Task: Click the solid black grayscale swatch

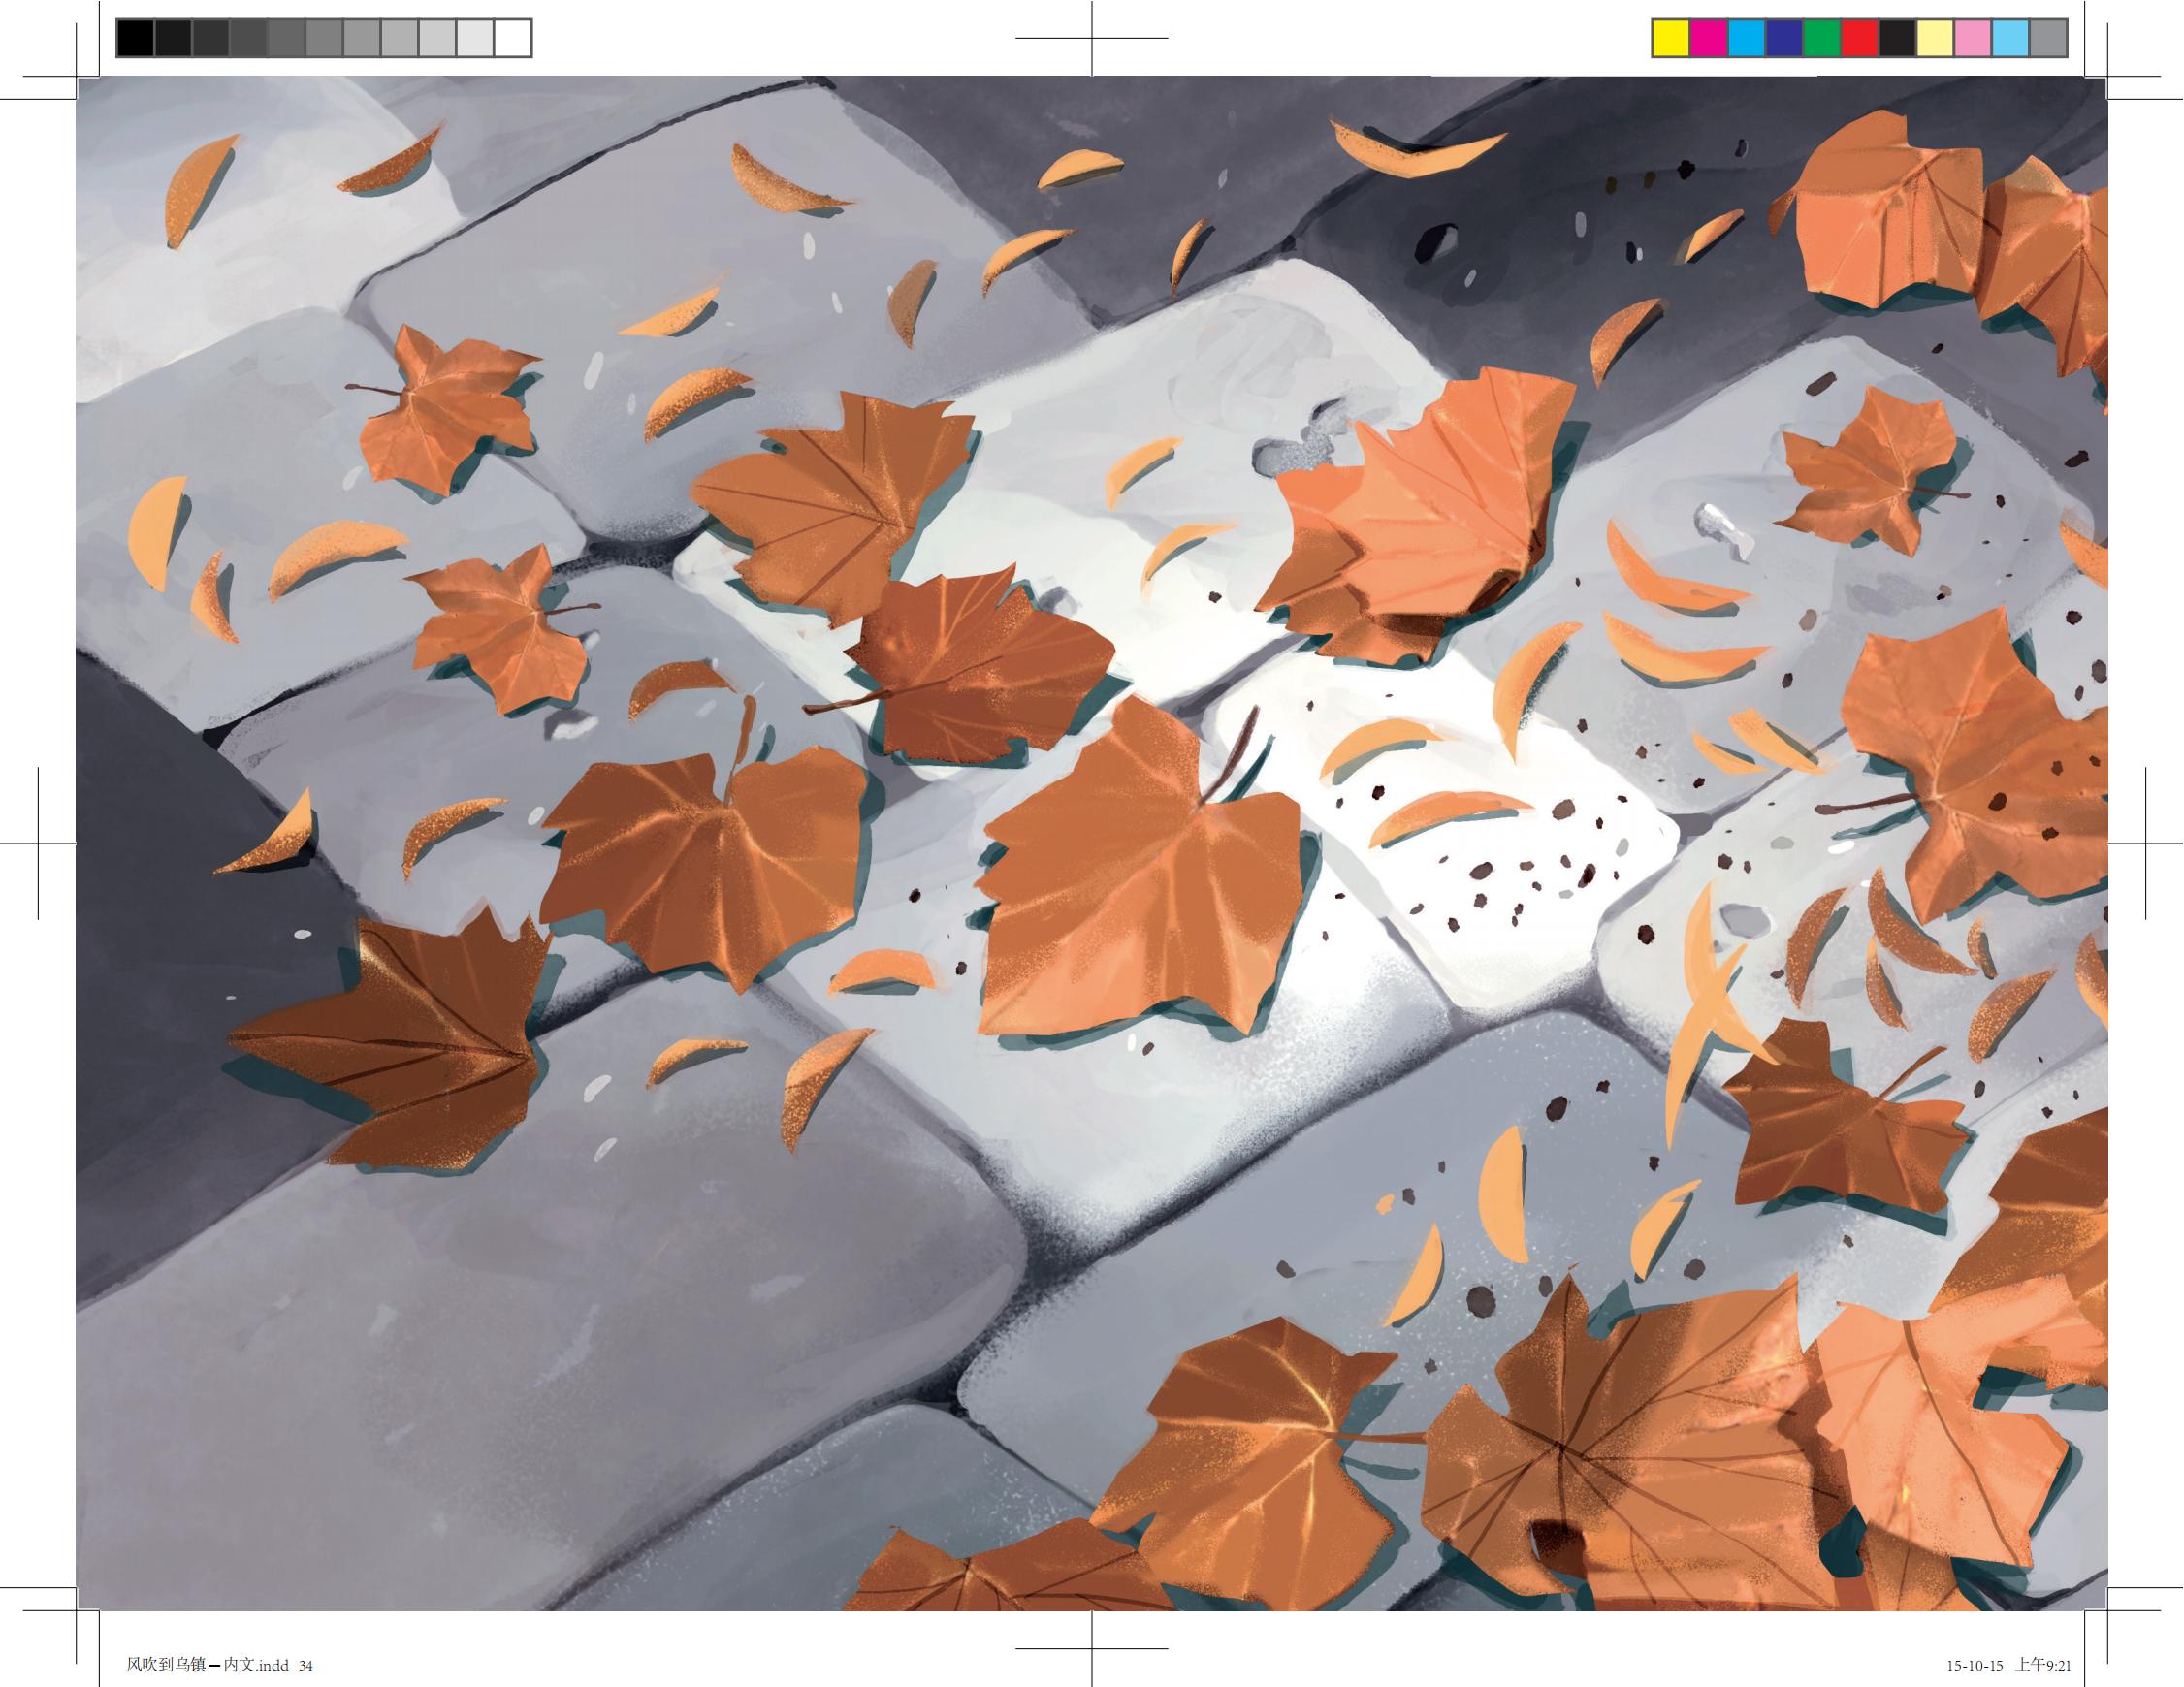Action: pyautogui.click(x=136, y=38)
